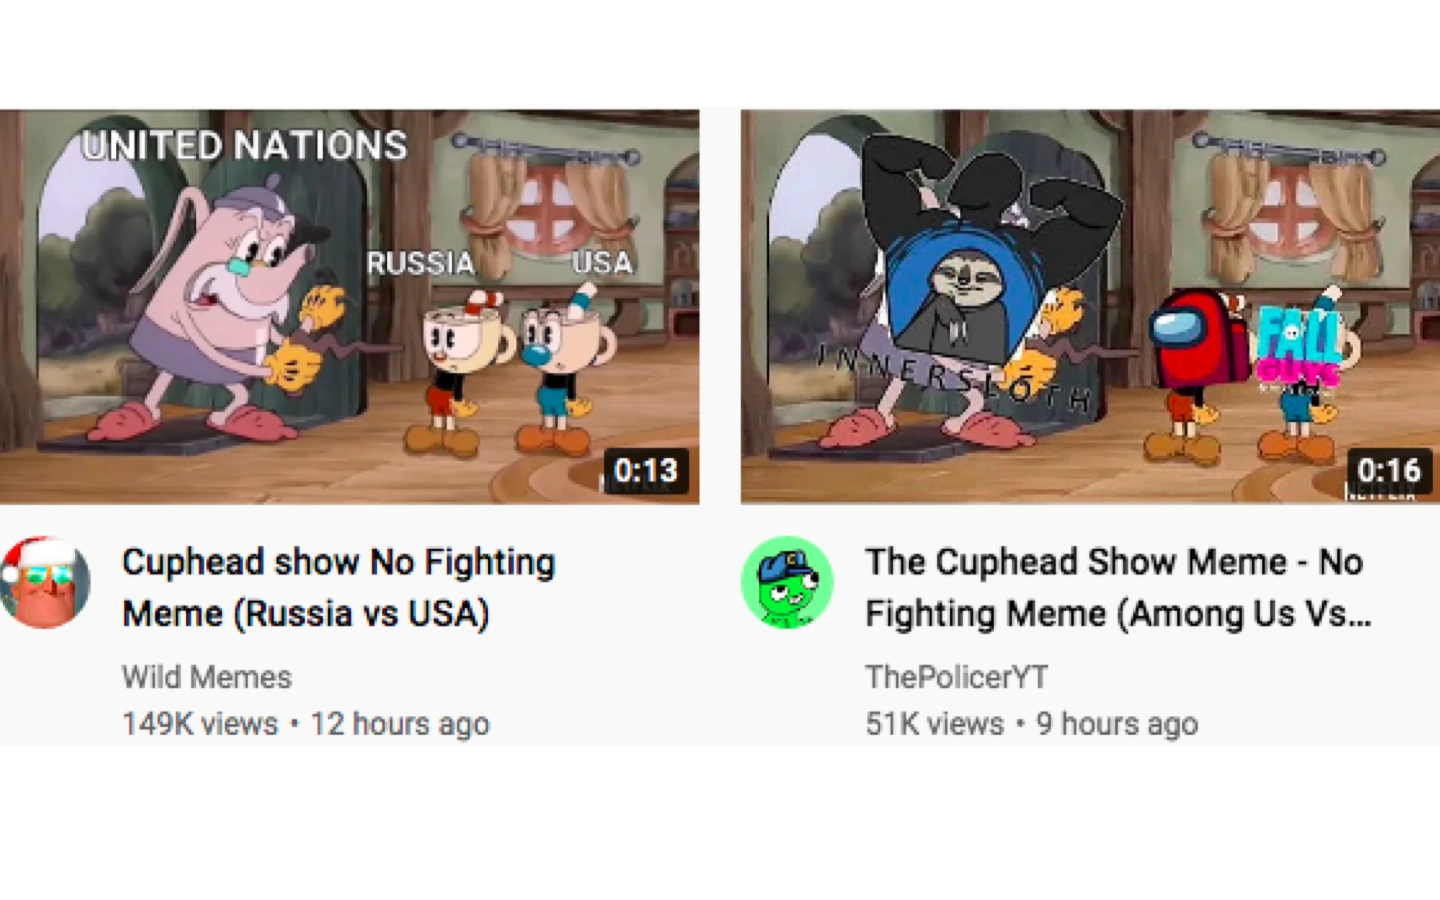Image resolution: width=1440 pixels, height=900 pixels.
Task: Visit the Wild Memes channel name
Action: (207, 677)
